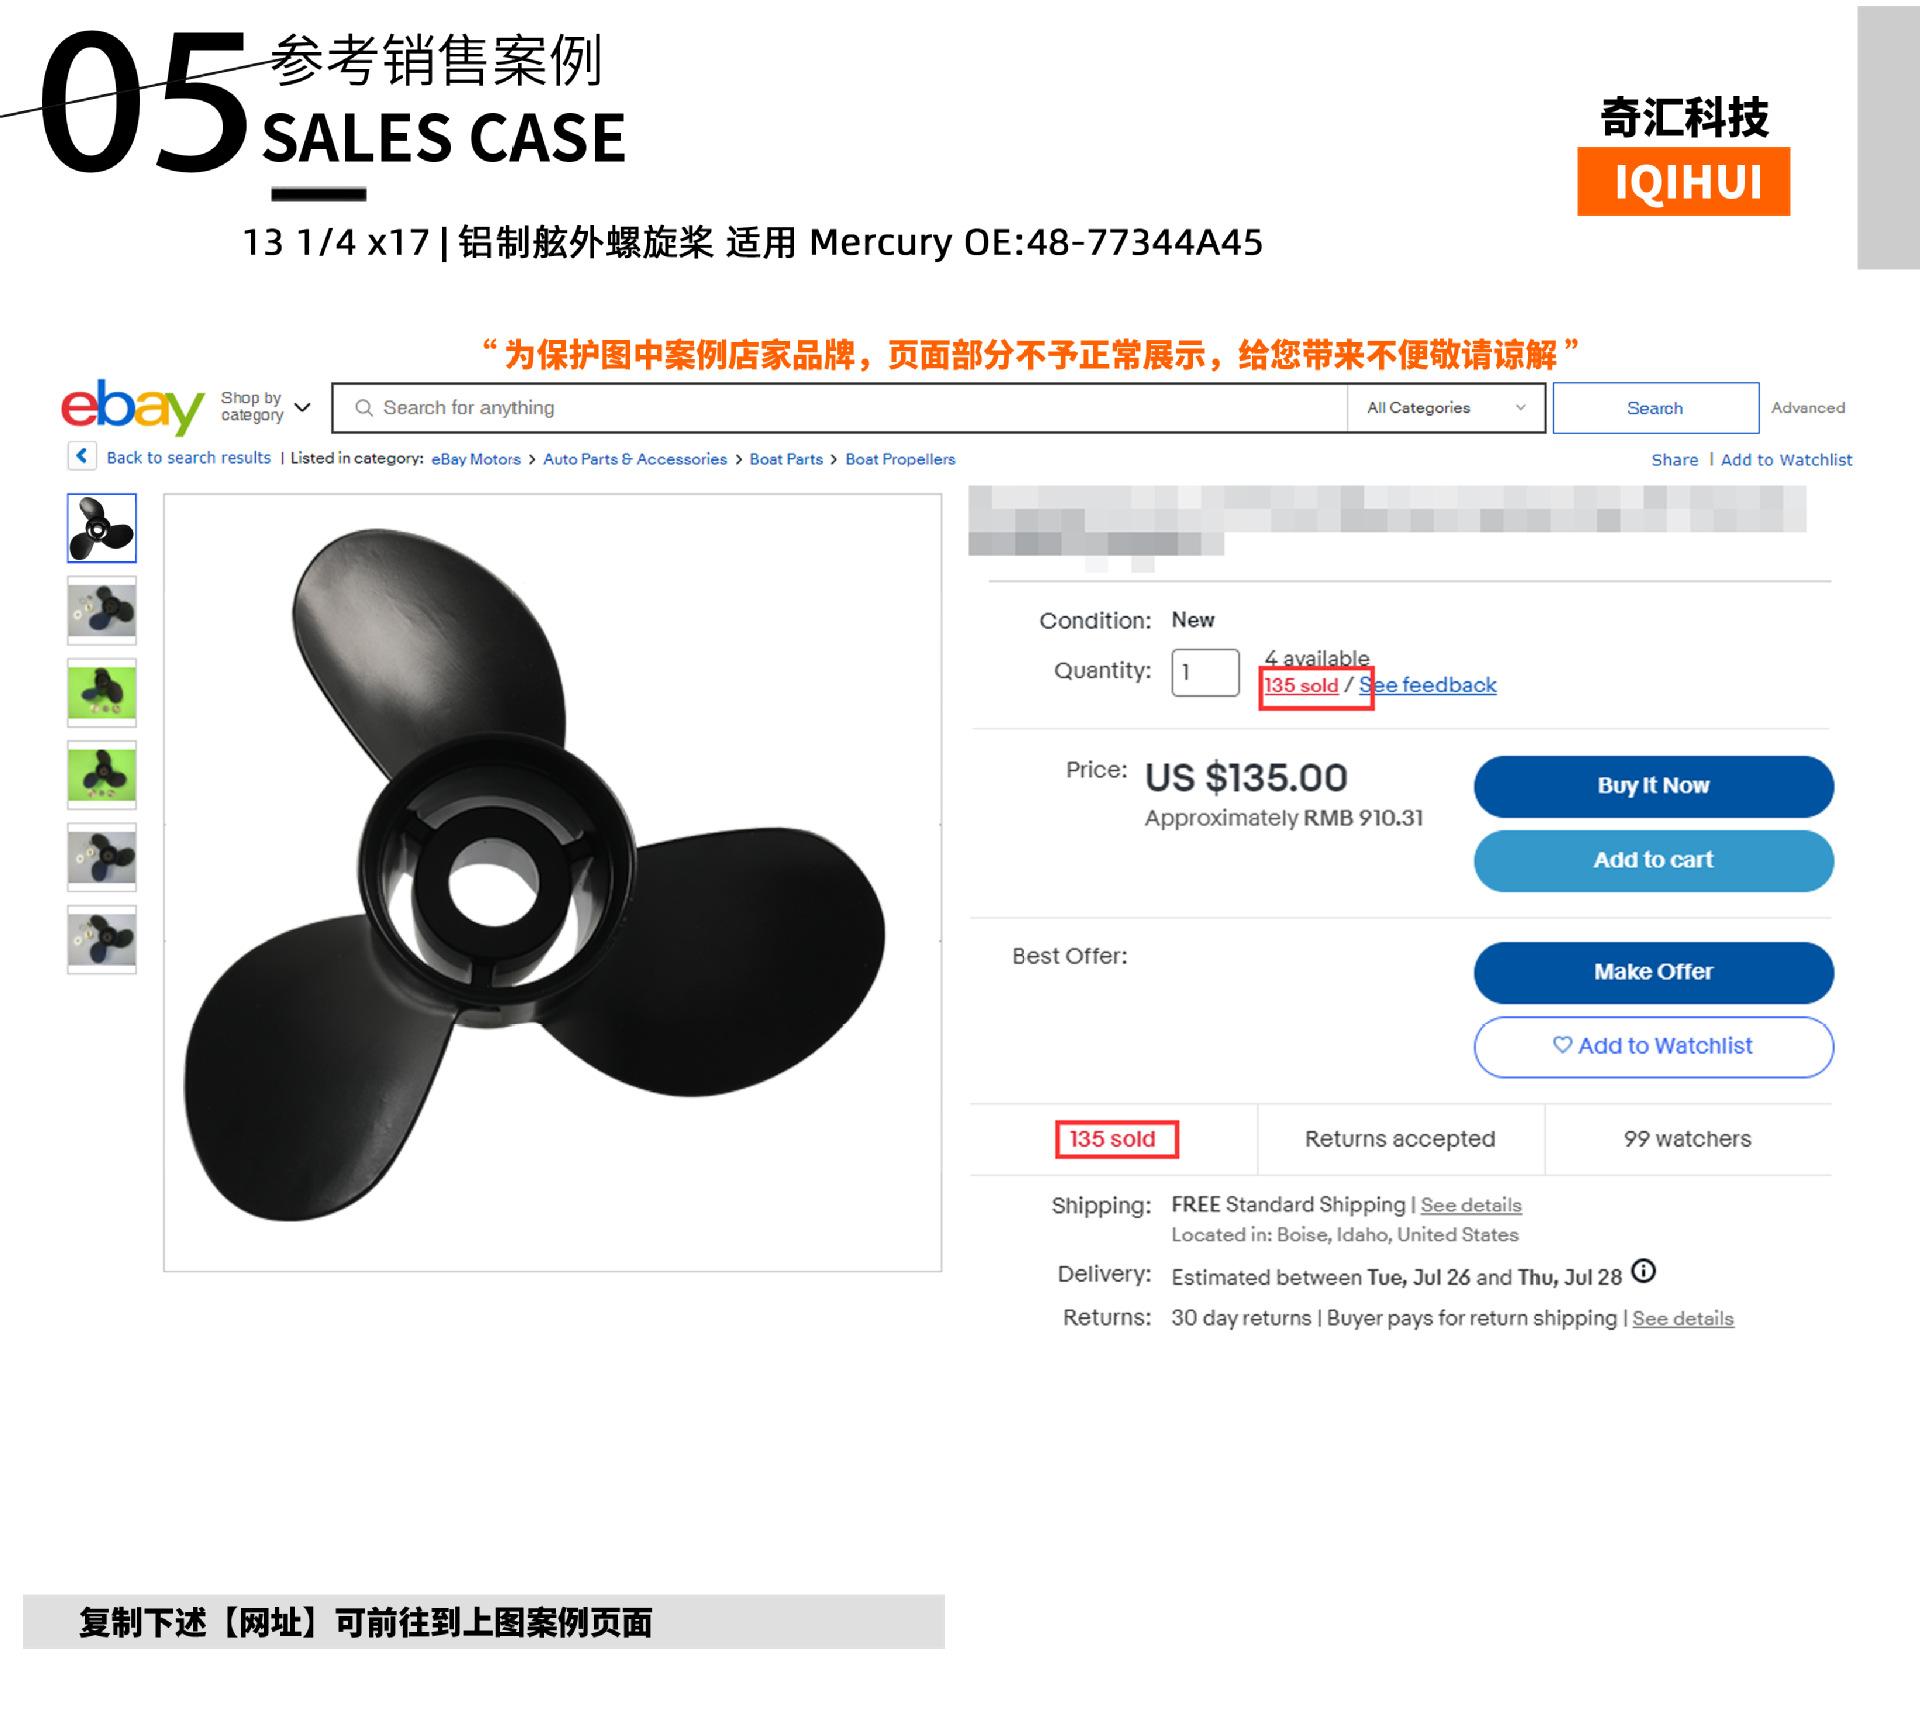
Task: Click the Search for anything field
Action: click(840, 408)
